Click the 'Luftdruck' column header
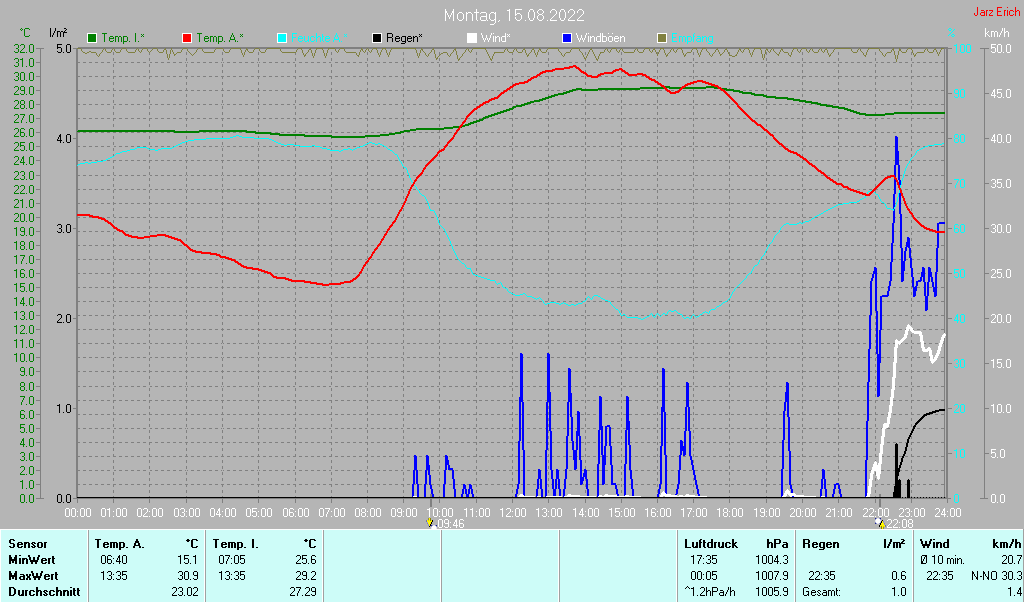 point(711,544)
